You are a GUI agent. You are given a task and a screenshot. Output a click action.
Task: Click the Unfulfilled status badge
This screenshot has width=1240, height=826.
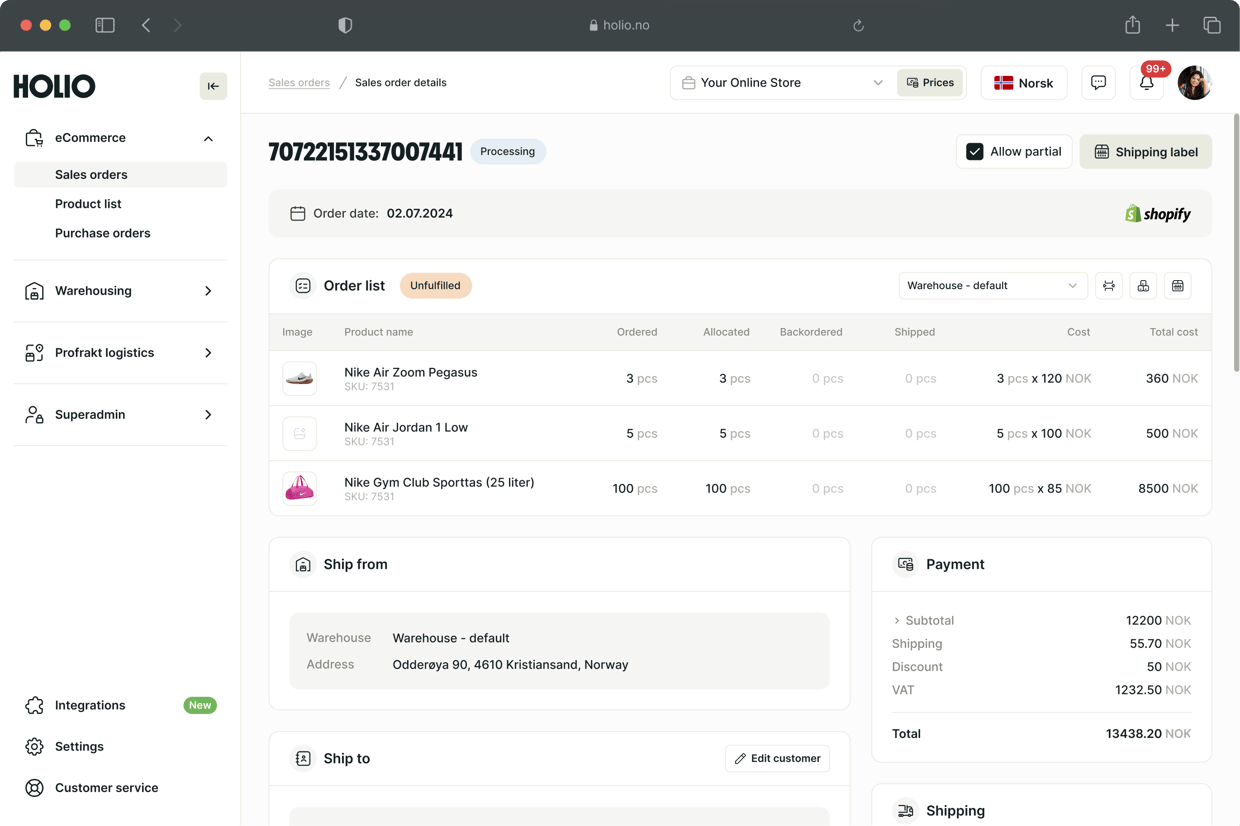click(x=435, y=286)
